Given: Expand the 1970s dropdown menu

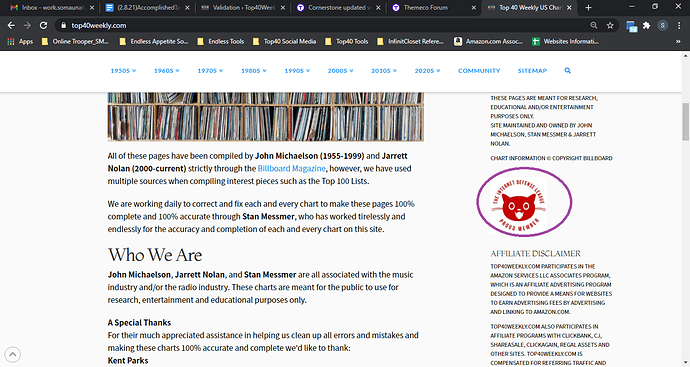Looking at the screenshot, I should coord(210,70).
